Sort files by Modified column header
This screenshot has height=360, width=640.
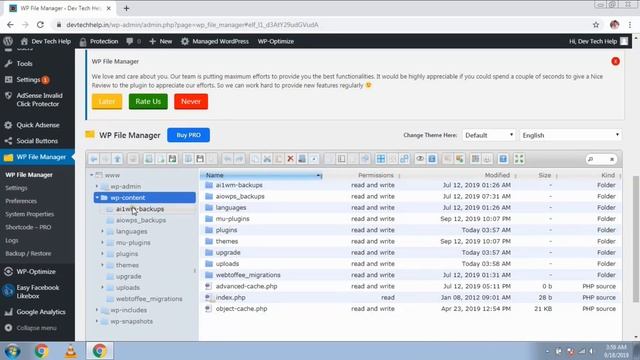pyautogui.click(x=497, y=175)
